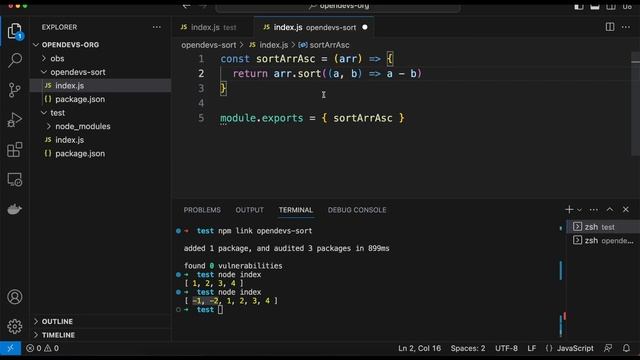This screenshot has height=360, width=640.
Task: Open errors and warnings count in status bar
Action: tap(42, 348)
